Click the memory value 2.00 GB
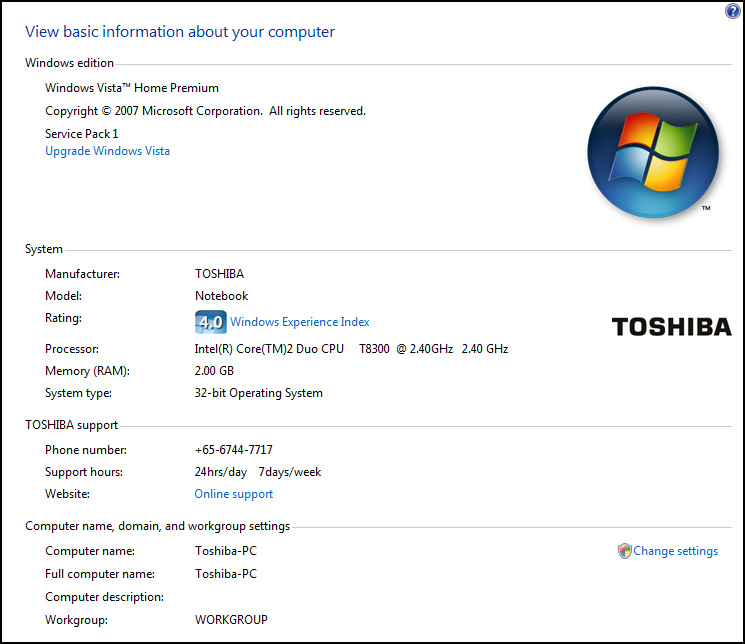Screen dimensions: 745x644 [x=214, y=371]
